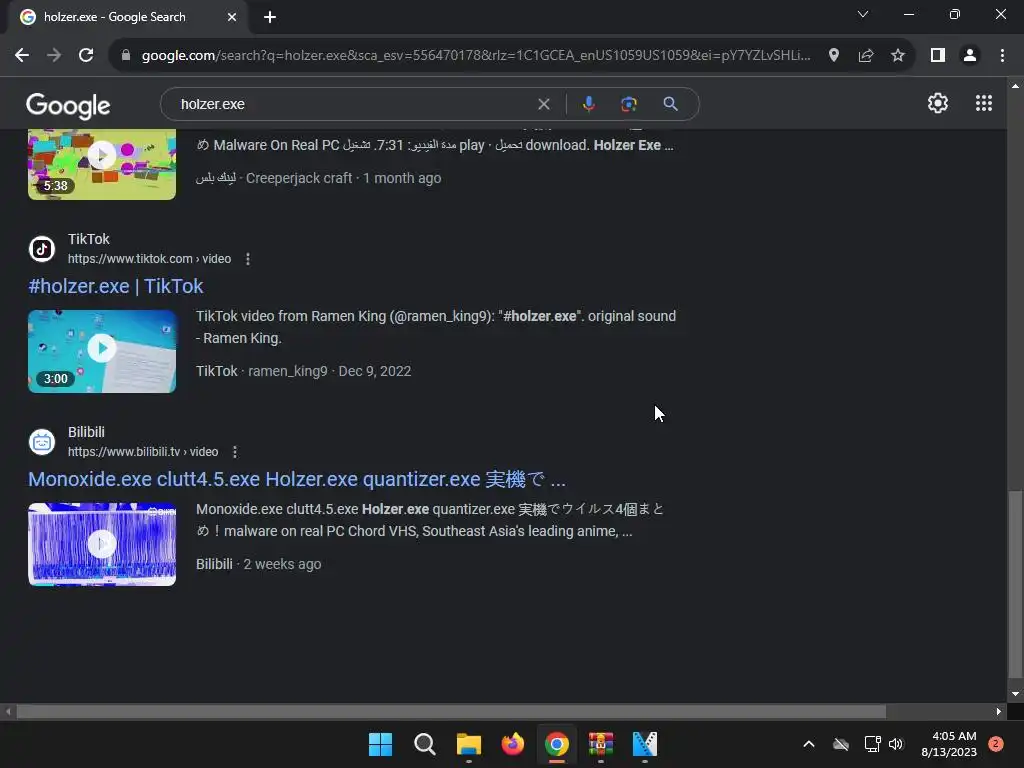This screenshot has height=768, width=1024.
Task: Select the holzer.exe - Google Search tab
Action: [x=128, y=17]
